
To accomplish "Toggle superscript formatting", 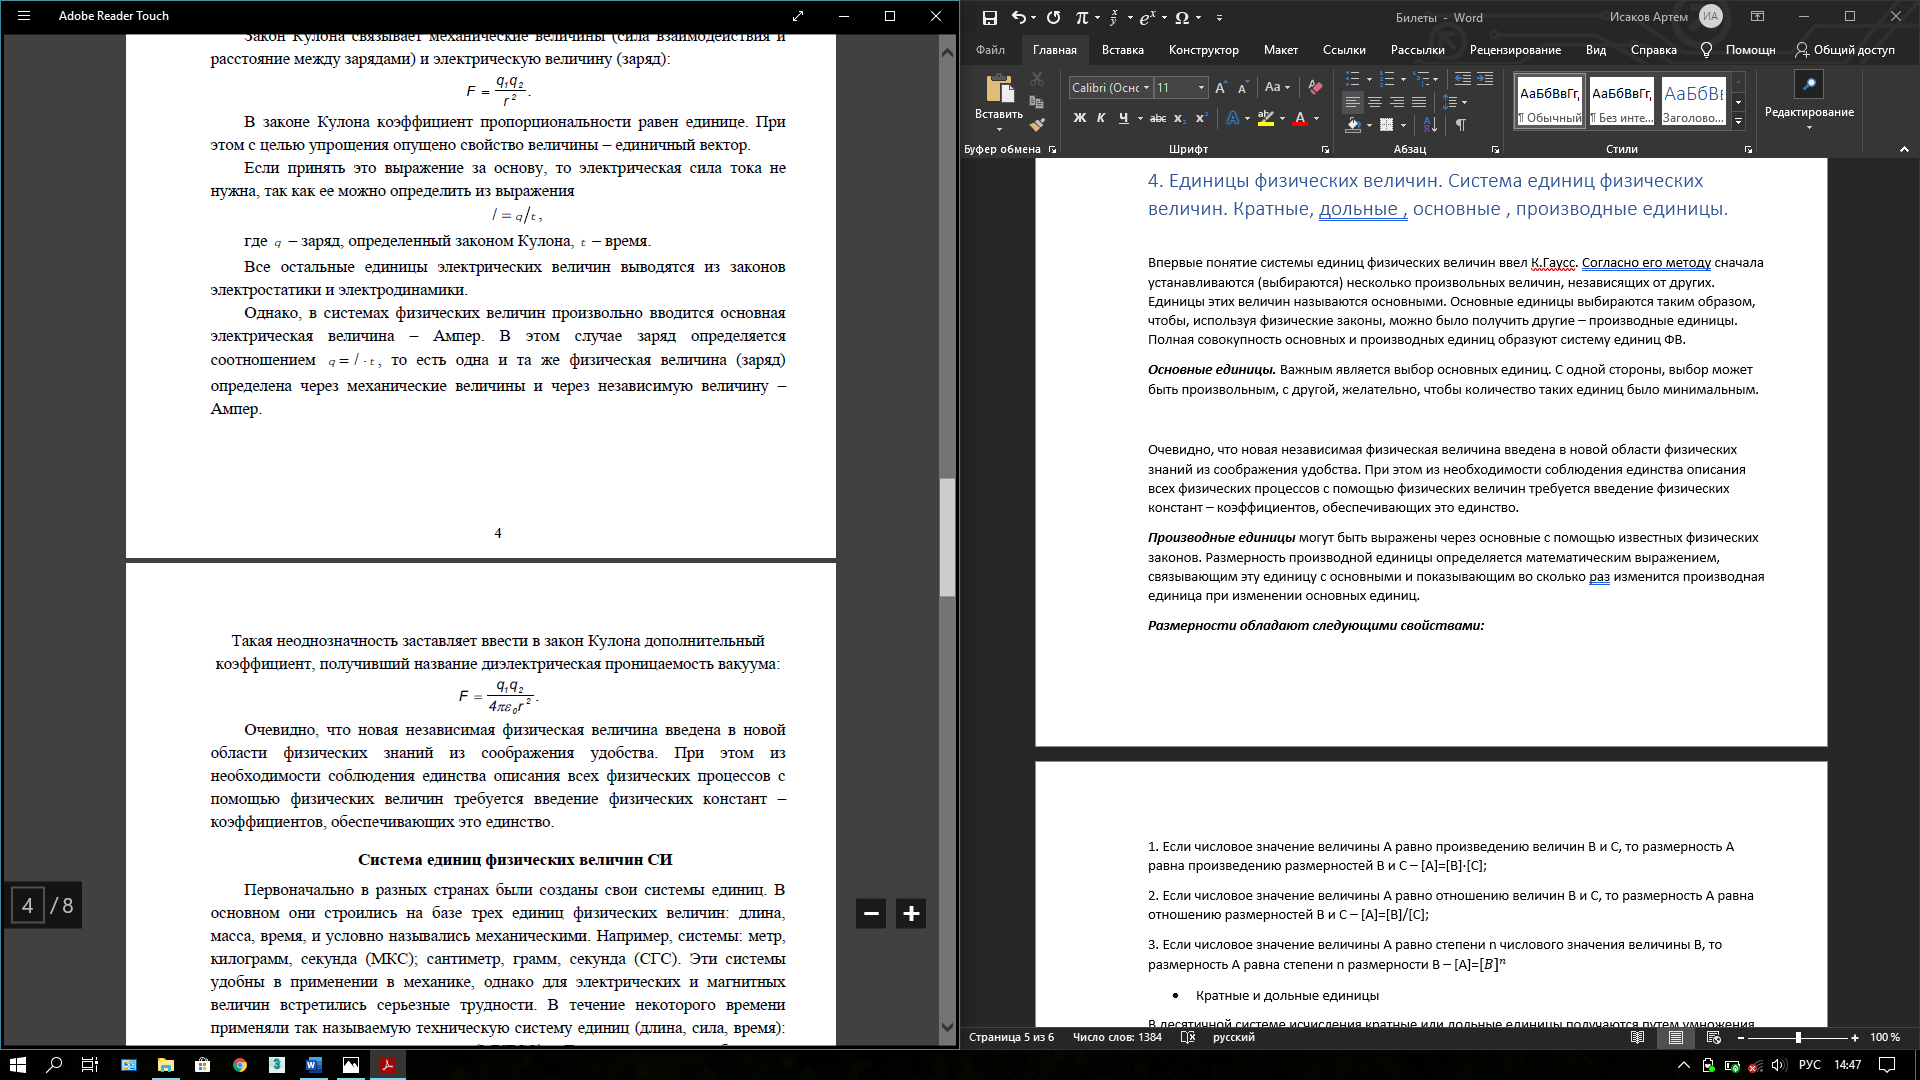I will click(x=1202, y=118).
